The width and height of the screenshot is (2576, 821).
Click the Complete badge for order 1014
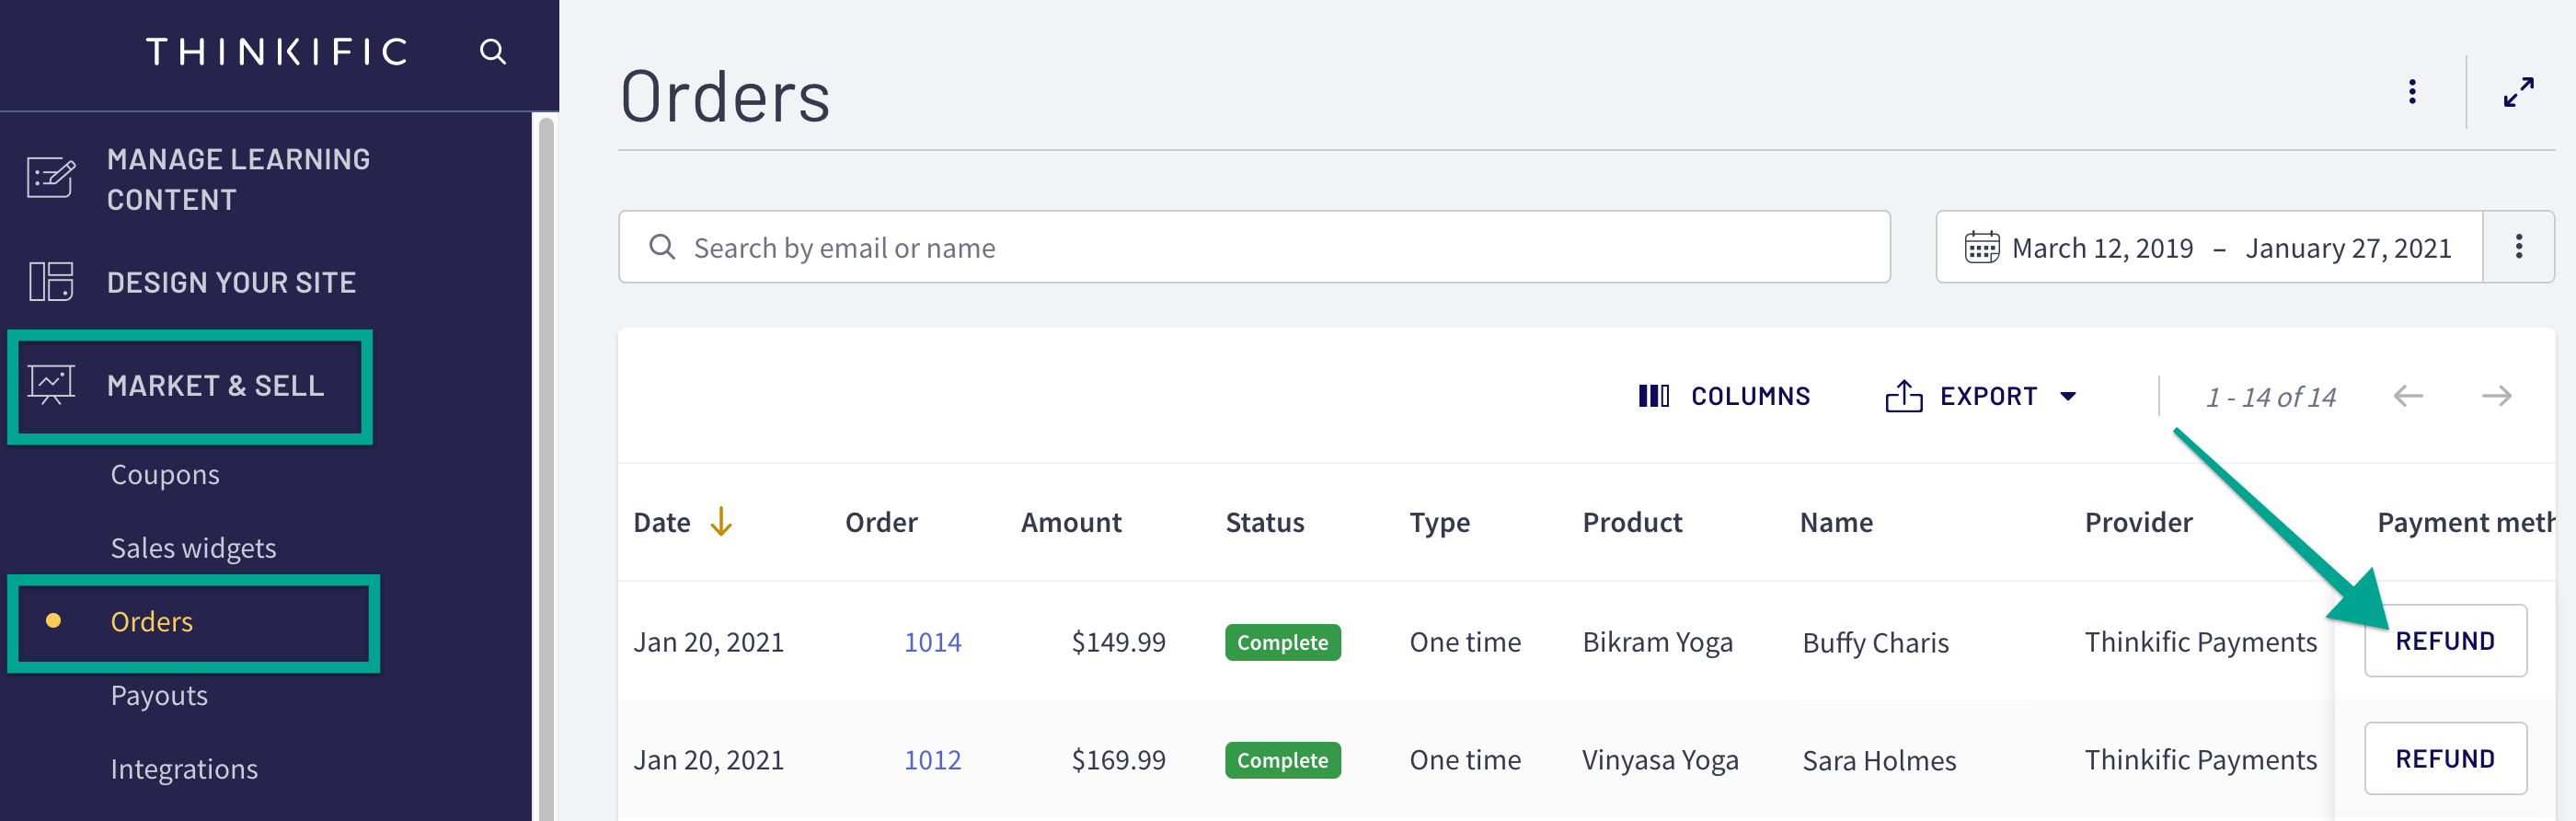pos(1282,642)
